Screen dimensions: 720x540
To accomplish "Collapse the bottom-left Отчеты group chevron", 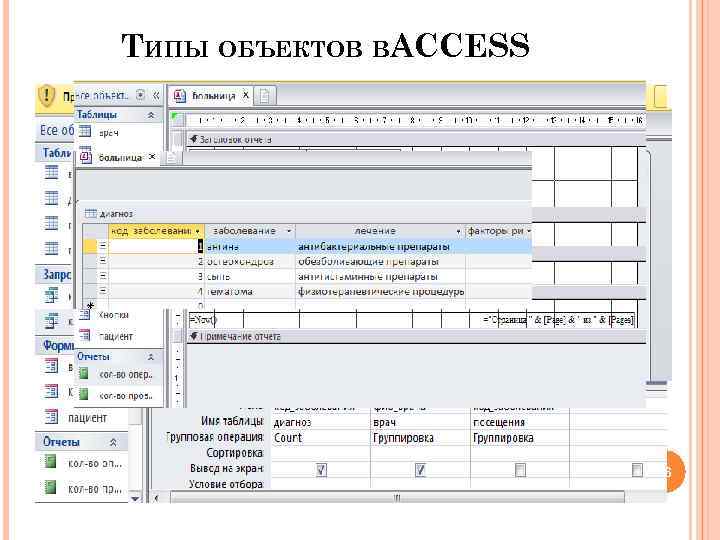I will point(113,442).
